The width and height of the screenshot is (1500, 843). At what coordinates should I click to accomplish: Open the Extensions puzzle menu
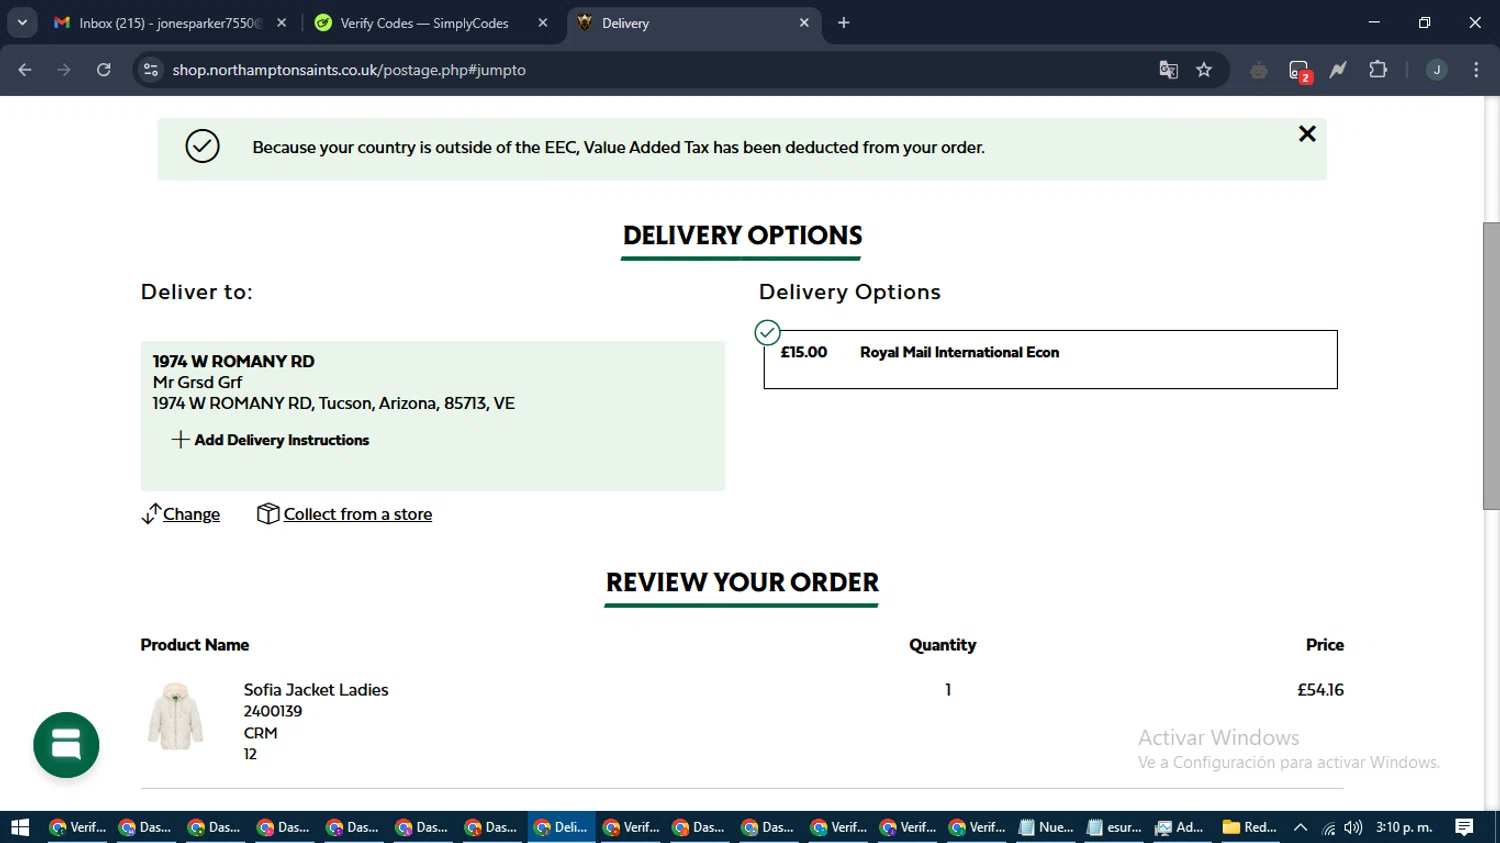click(1378, 70)
